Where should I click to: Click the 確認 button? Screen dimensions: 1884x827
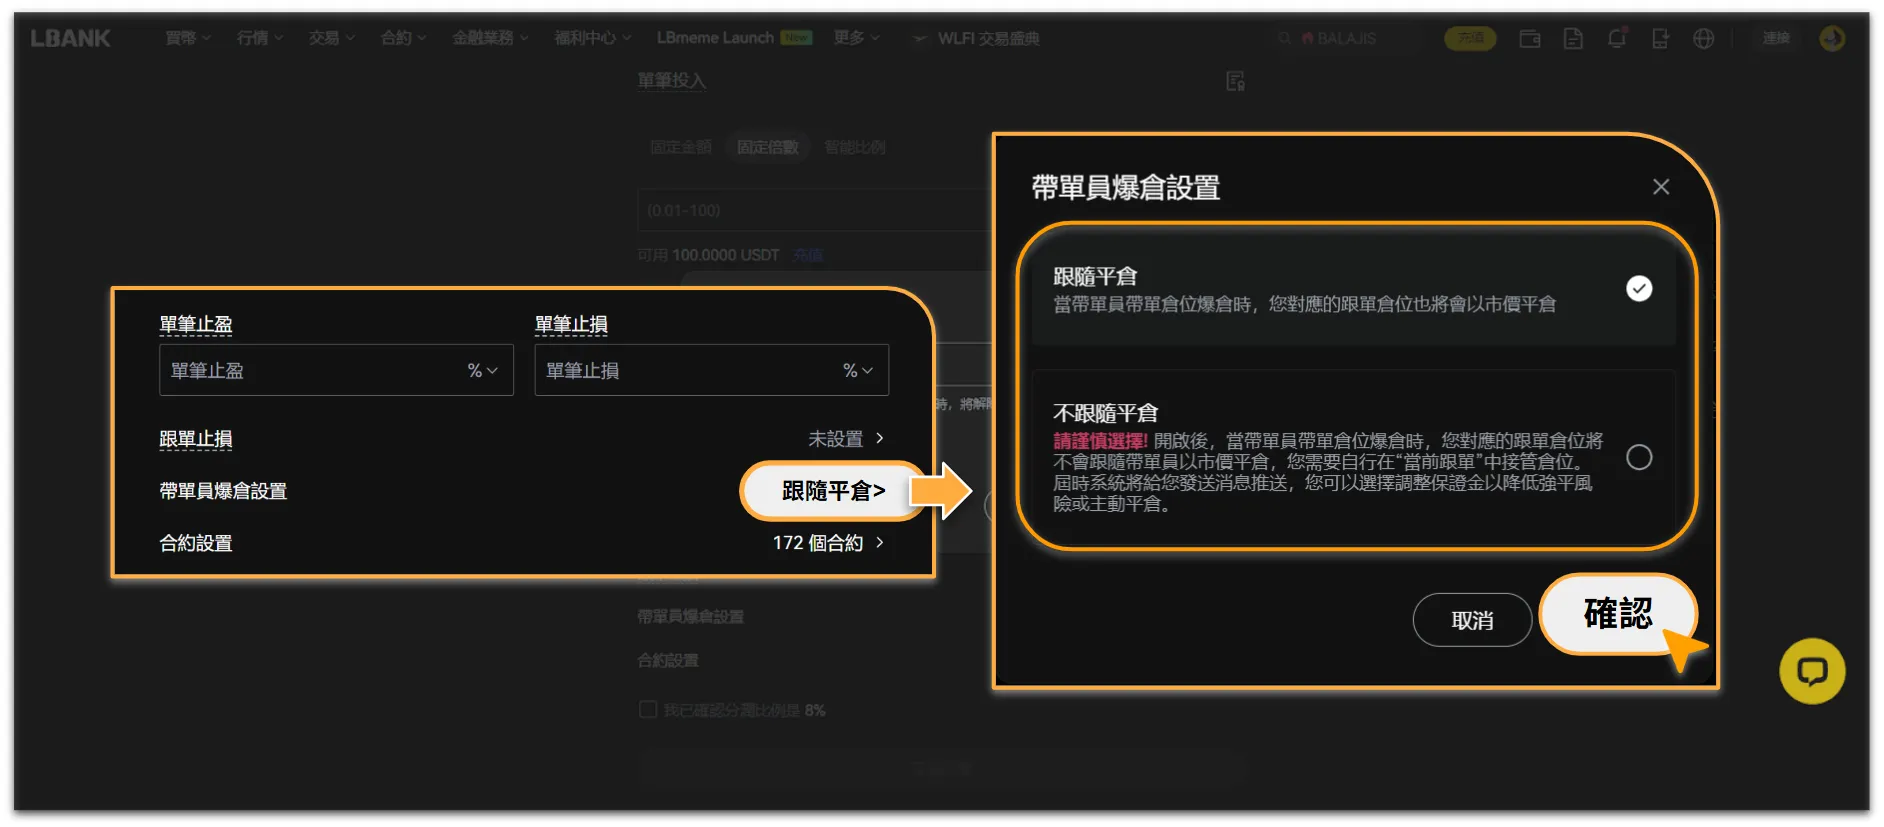[x=1618, y=614]
